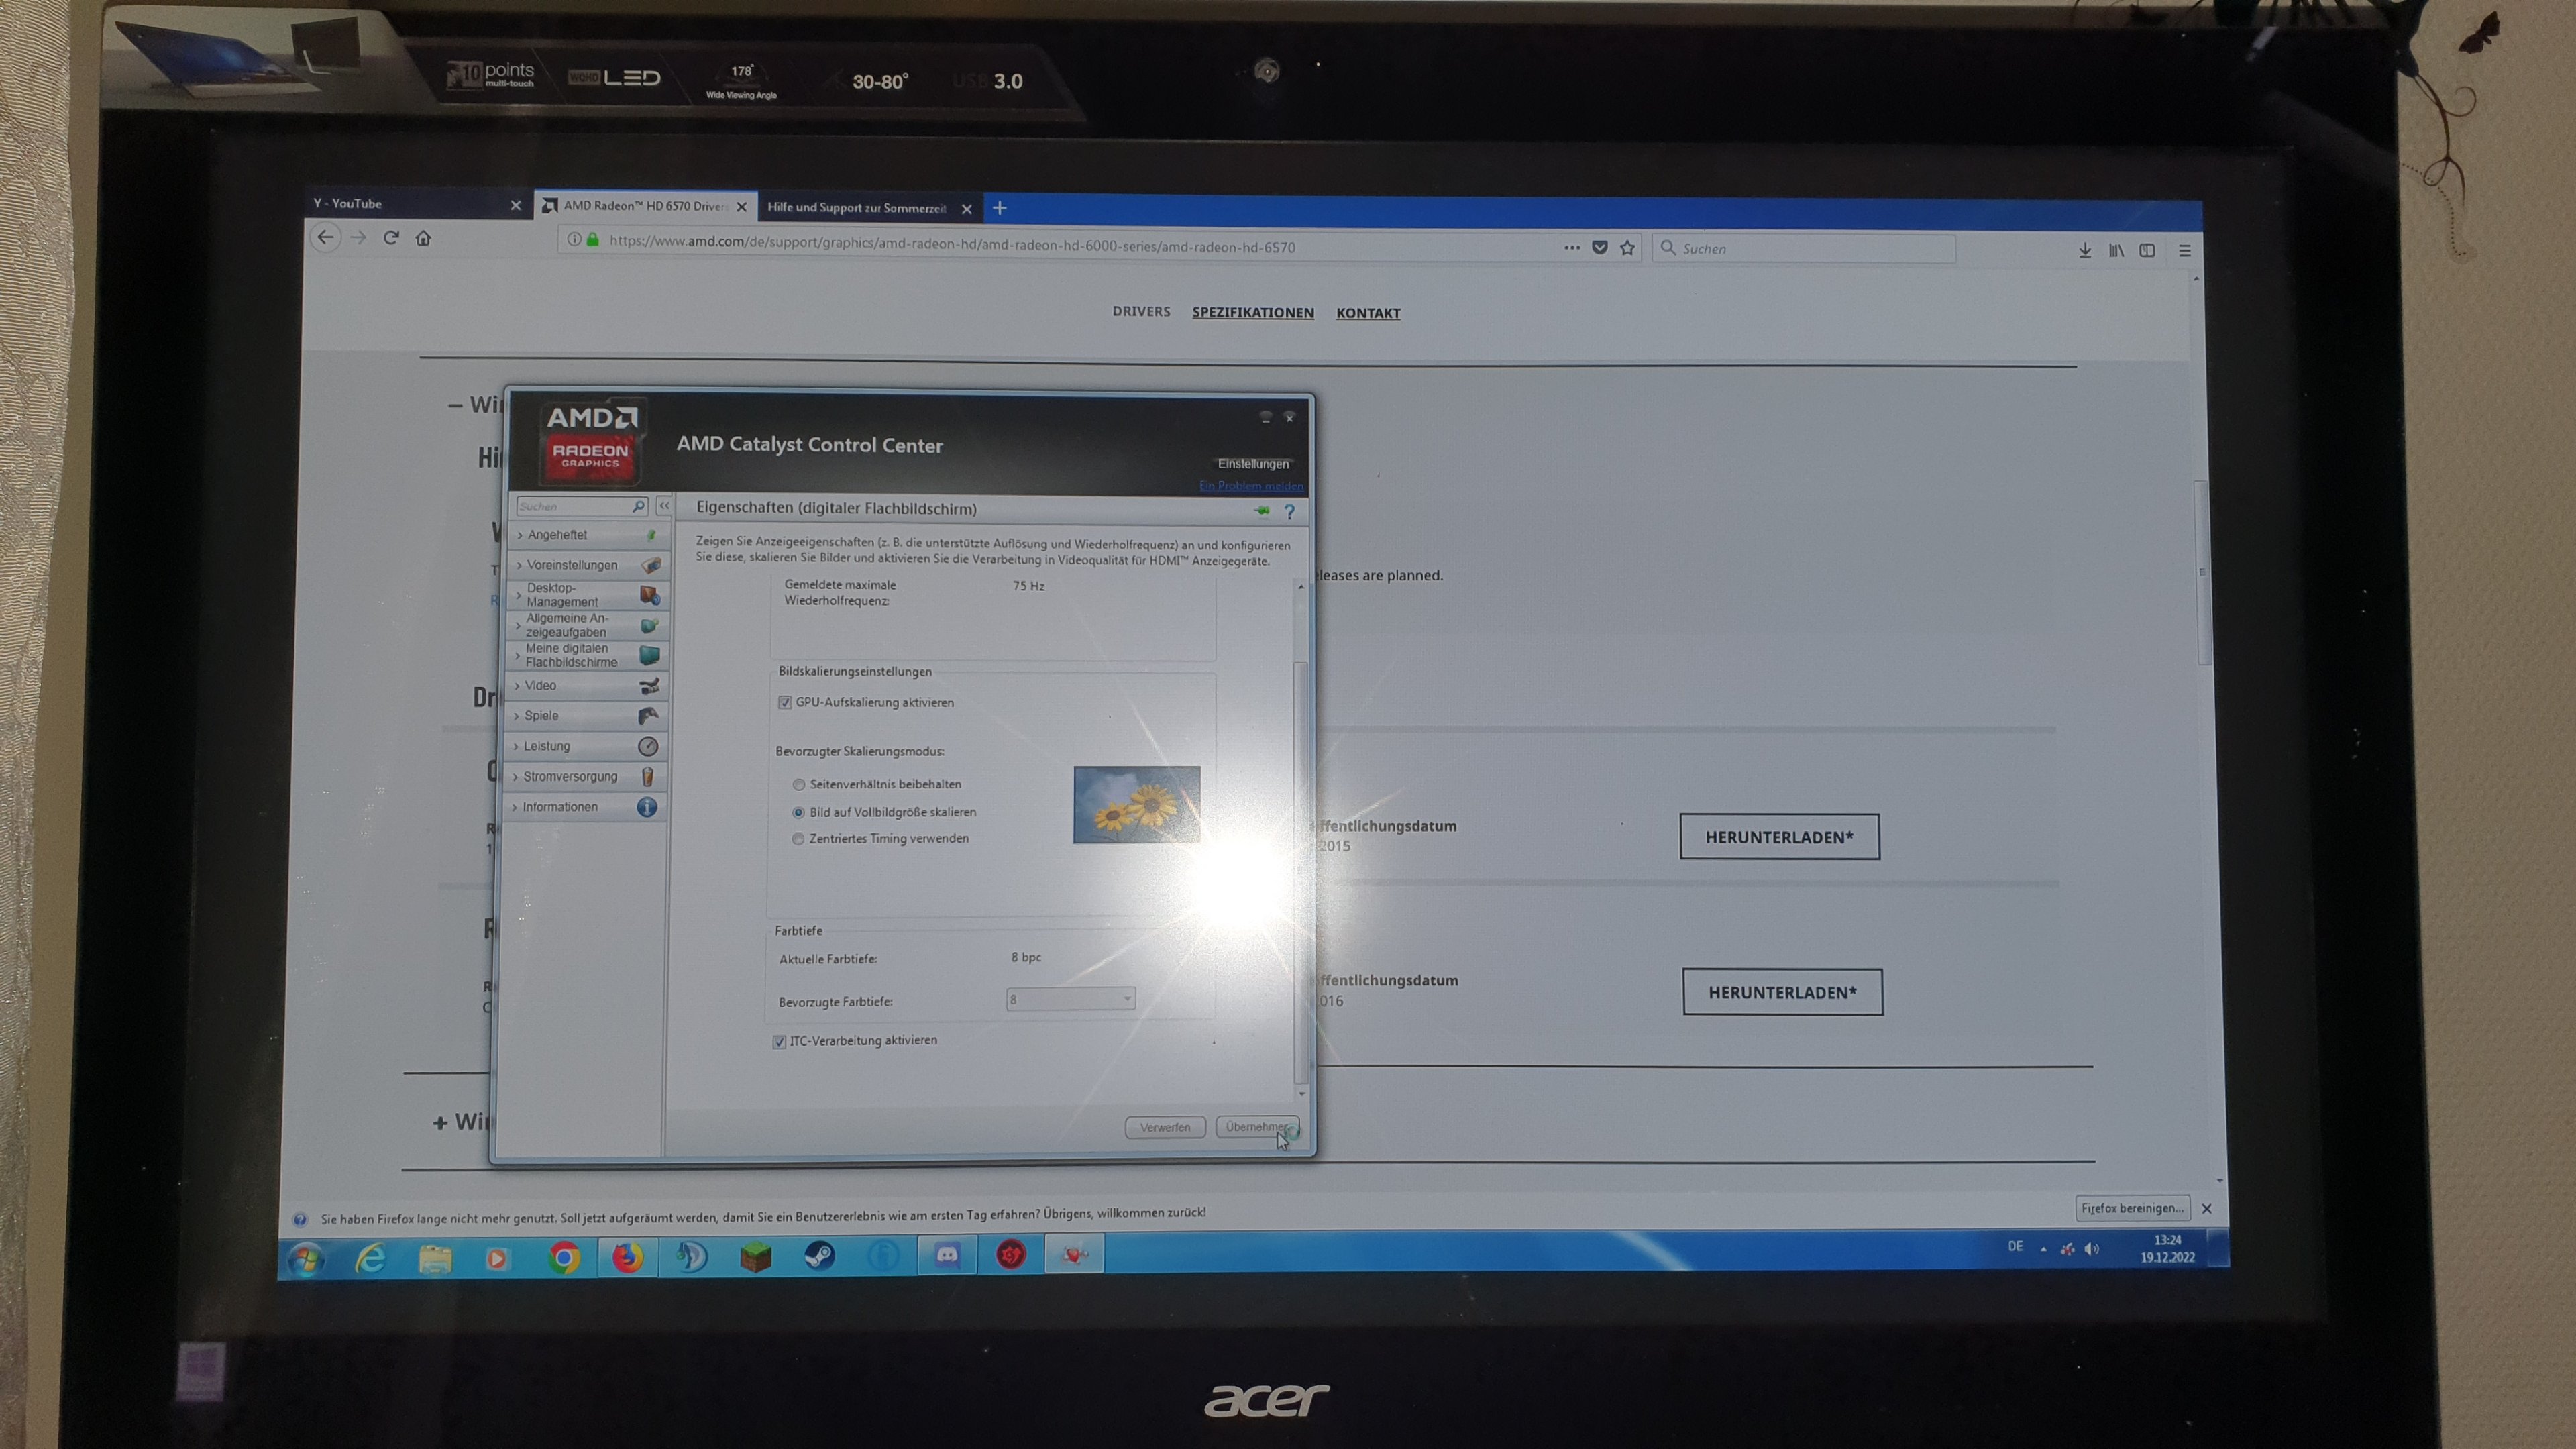Select Seitenverhältnis beibehalten radio option
This screenshot has width=2576, height=1449.
(799, 784)
